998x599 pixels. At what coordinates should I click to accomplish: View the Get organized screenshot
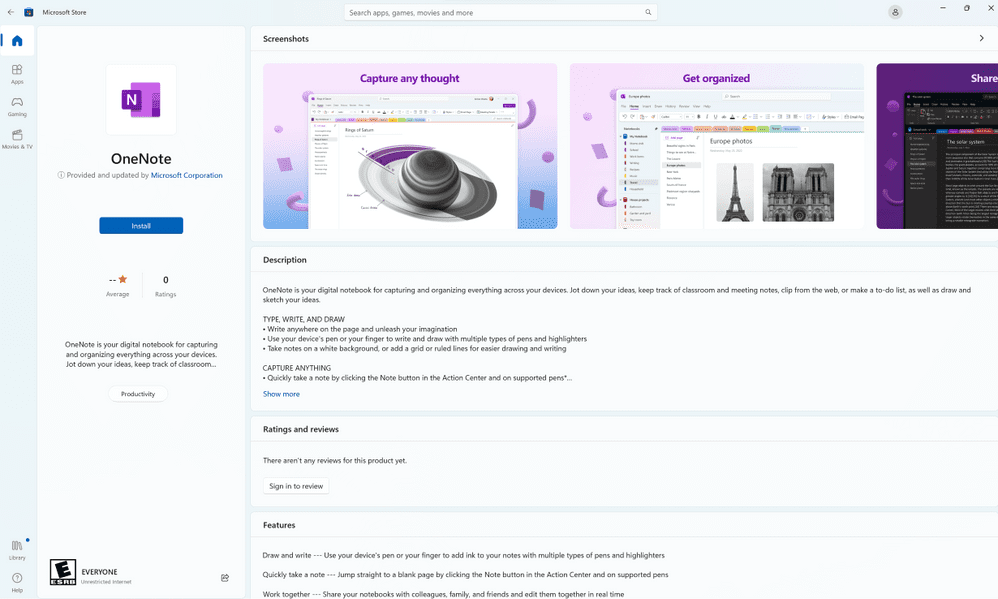(716, 145)
